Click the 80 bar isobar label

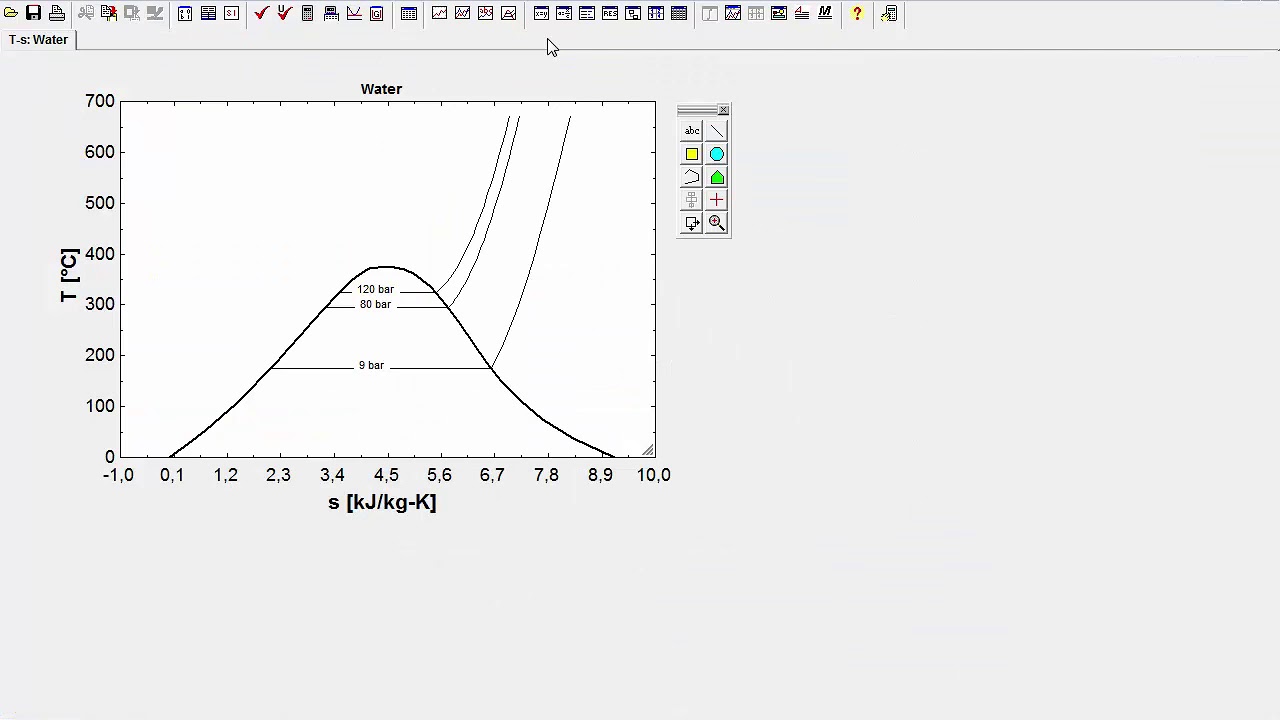click(x=376, y=305)
